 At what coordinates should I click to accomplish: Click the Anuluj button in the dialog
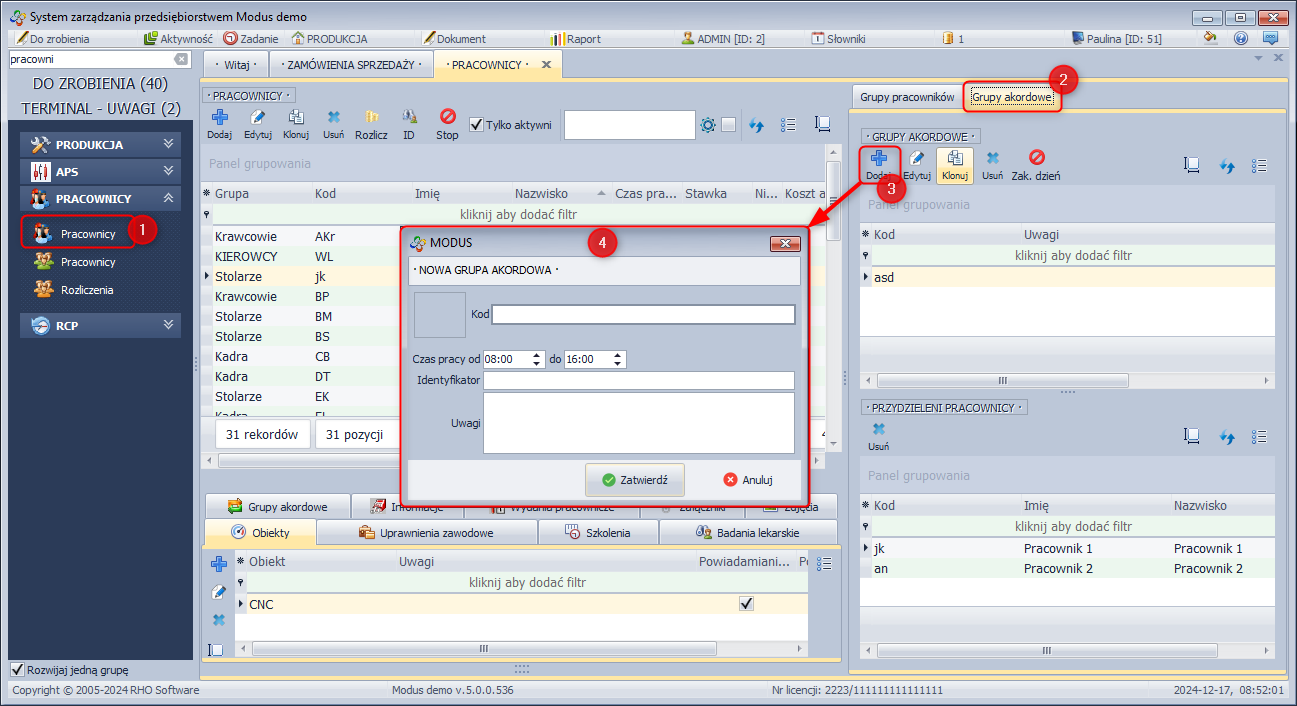(748, 480)
